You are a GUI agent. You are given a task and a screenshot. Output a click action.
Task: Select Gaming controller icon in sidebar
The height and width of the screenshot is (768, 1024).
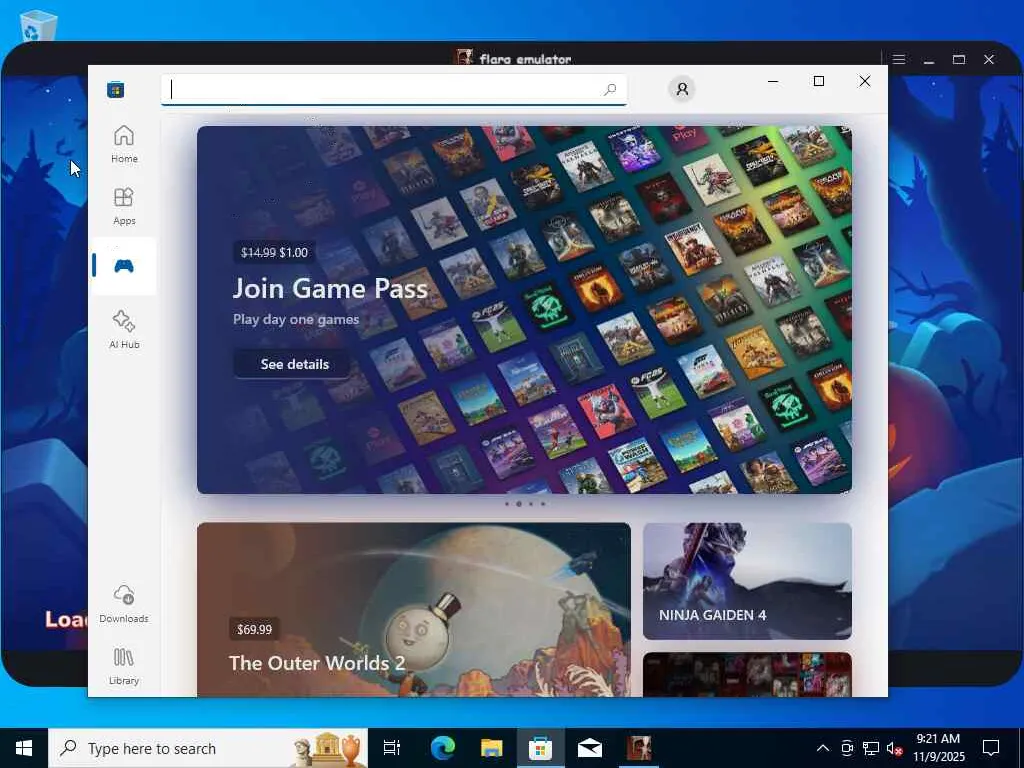point(124,266)
